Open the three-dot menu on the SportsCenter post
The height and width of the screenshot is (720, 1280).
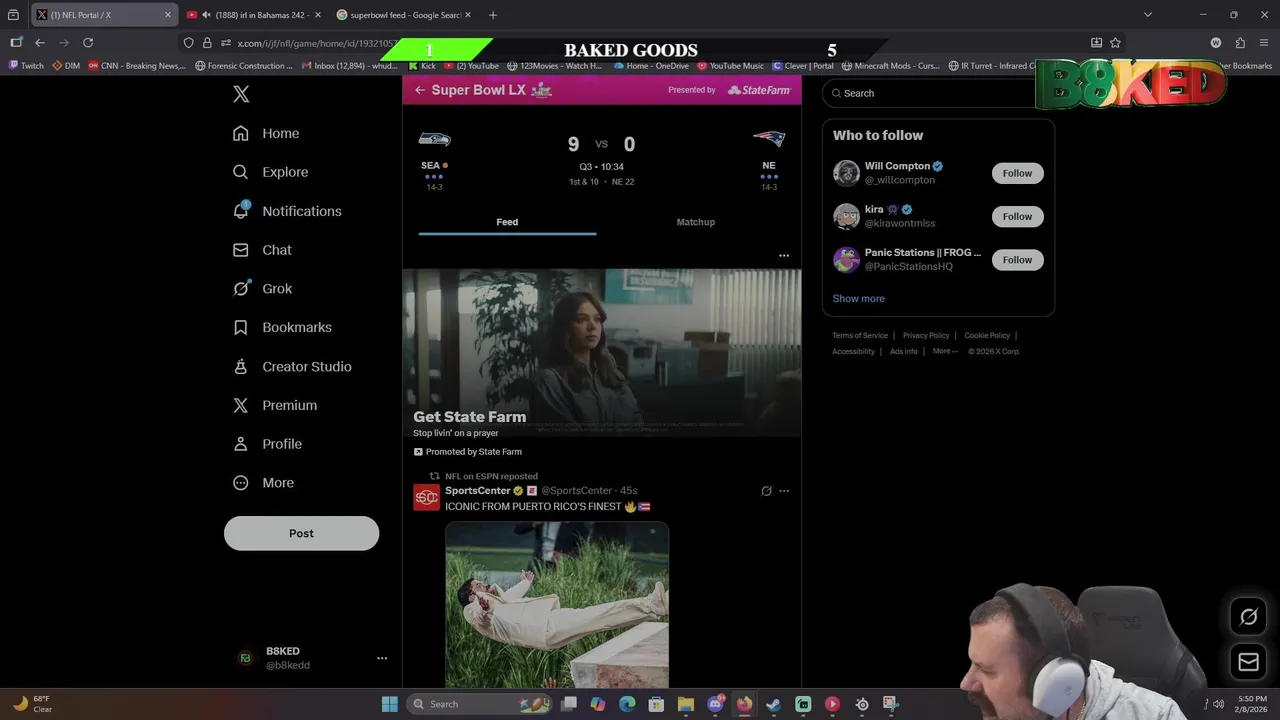point(784,491)
